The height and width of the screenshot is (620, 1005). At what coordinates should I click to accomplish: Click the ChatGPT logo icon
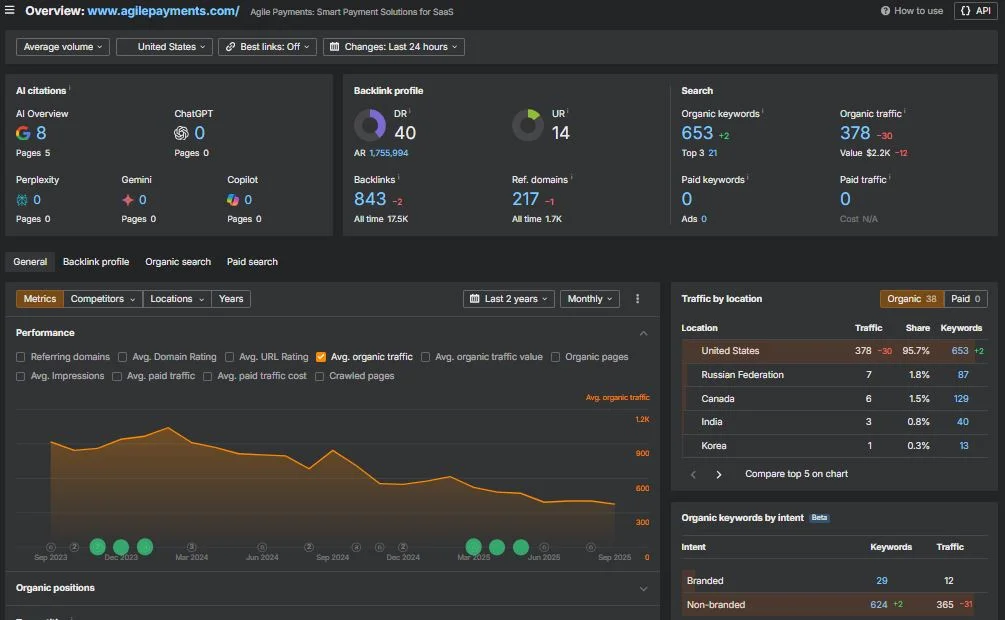[181, 133]
